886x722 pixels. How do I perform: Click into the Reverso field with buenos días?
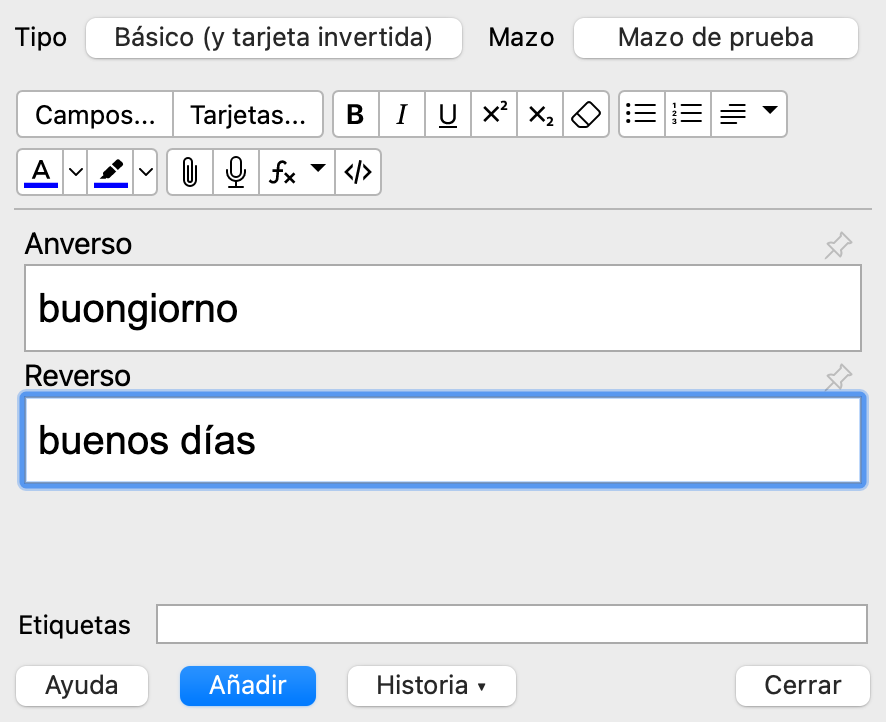[443, 440]
